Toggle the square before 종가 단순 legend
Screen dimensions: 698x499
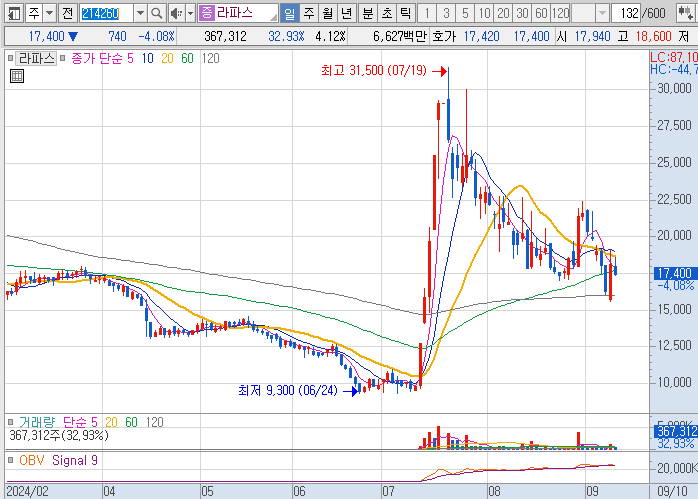tap(63, 58)
